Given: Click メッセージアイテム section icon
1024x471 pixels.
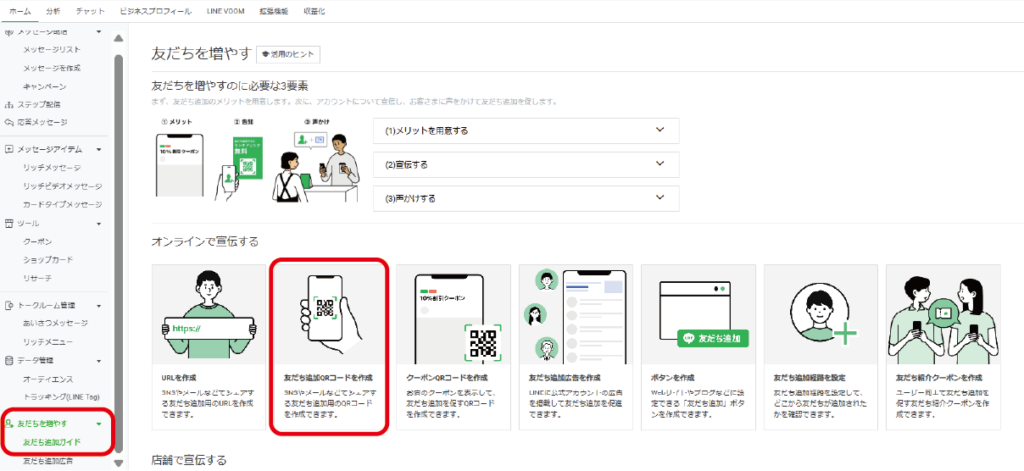Looking at the screenshot, I should (x=9, y=150).
